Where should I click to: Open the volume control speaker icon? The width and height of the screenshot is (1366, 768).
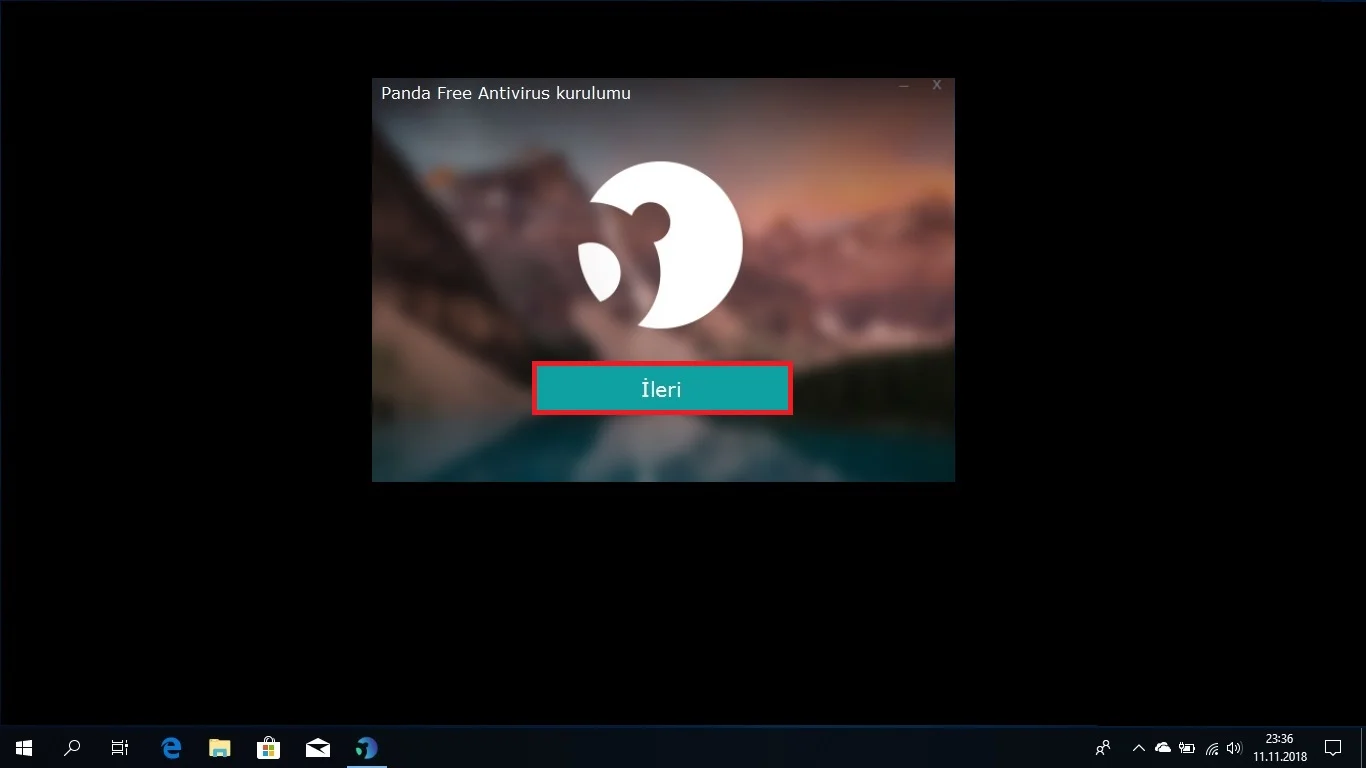click(x=1234, y=748)
